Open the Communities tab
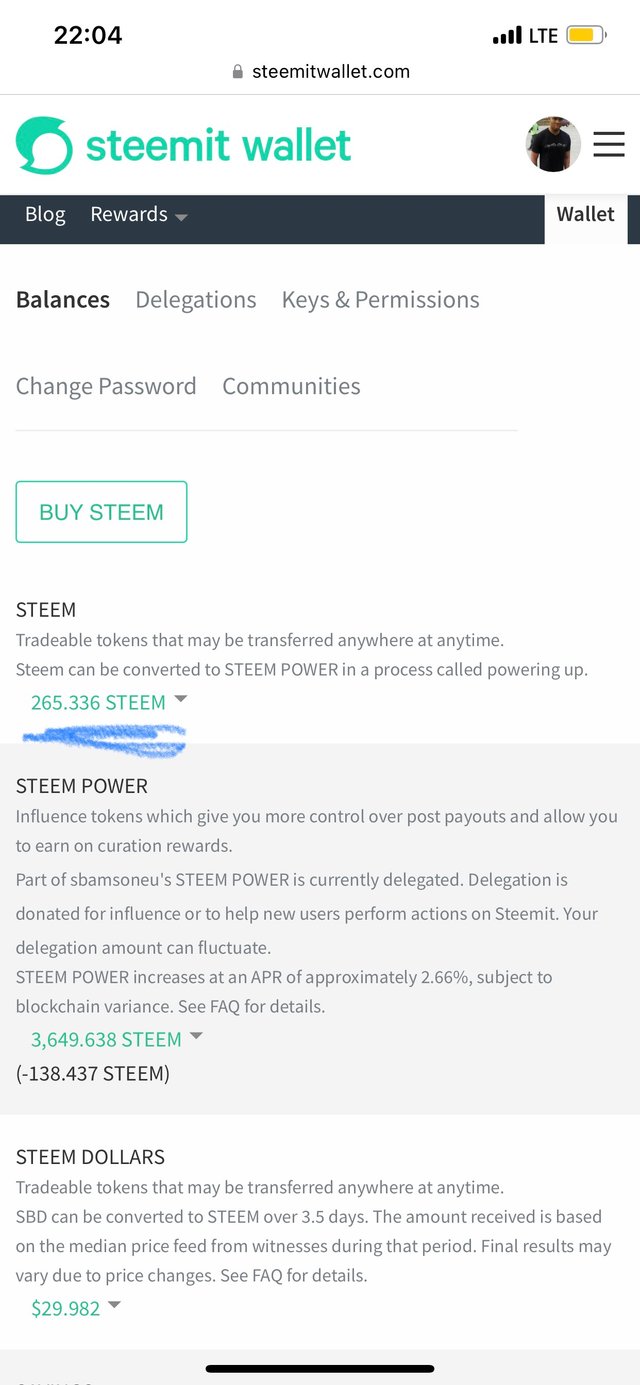640x1385 pixels. 291,387
